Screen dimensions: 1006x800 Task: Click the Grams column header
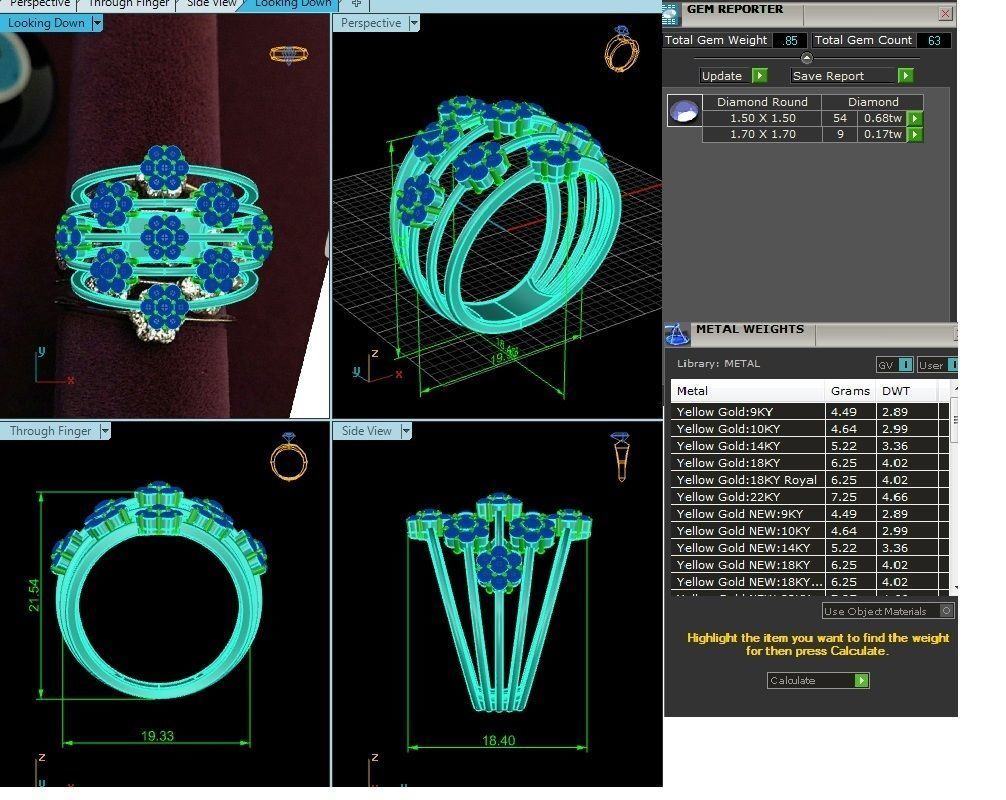[850, 391]
